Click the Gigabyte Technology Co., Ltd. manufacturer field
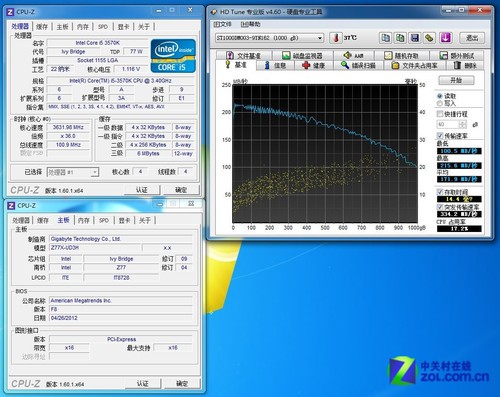Image resolution: width=500 pixels, height=397 pixels. point(121,239)
